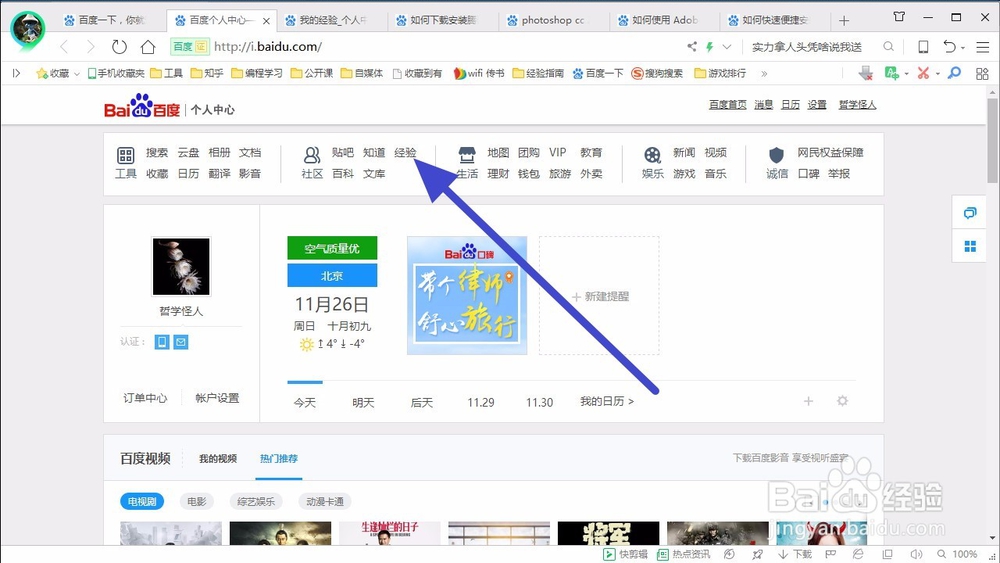Viewport: 1000px width, 563px height.
Task: Open the 经验 link in 社区
Action: pos(405,152)
